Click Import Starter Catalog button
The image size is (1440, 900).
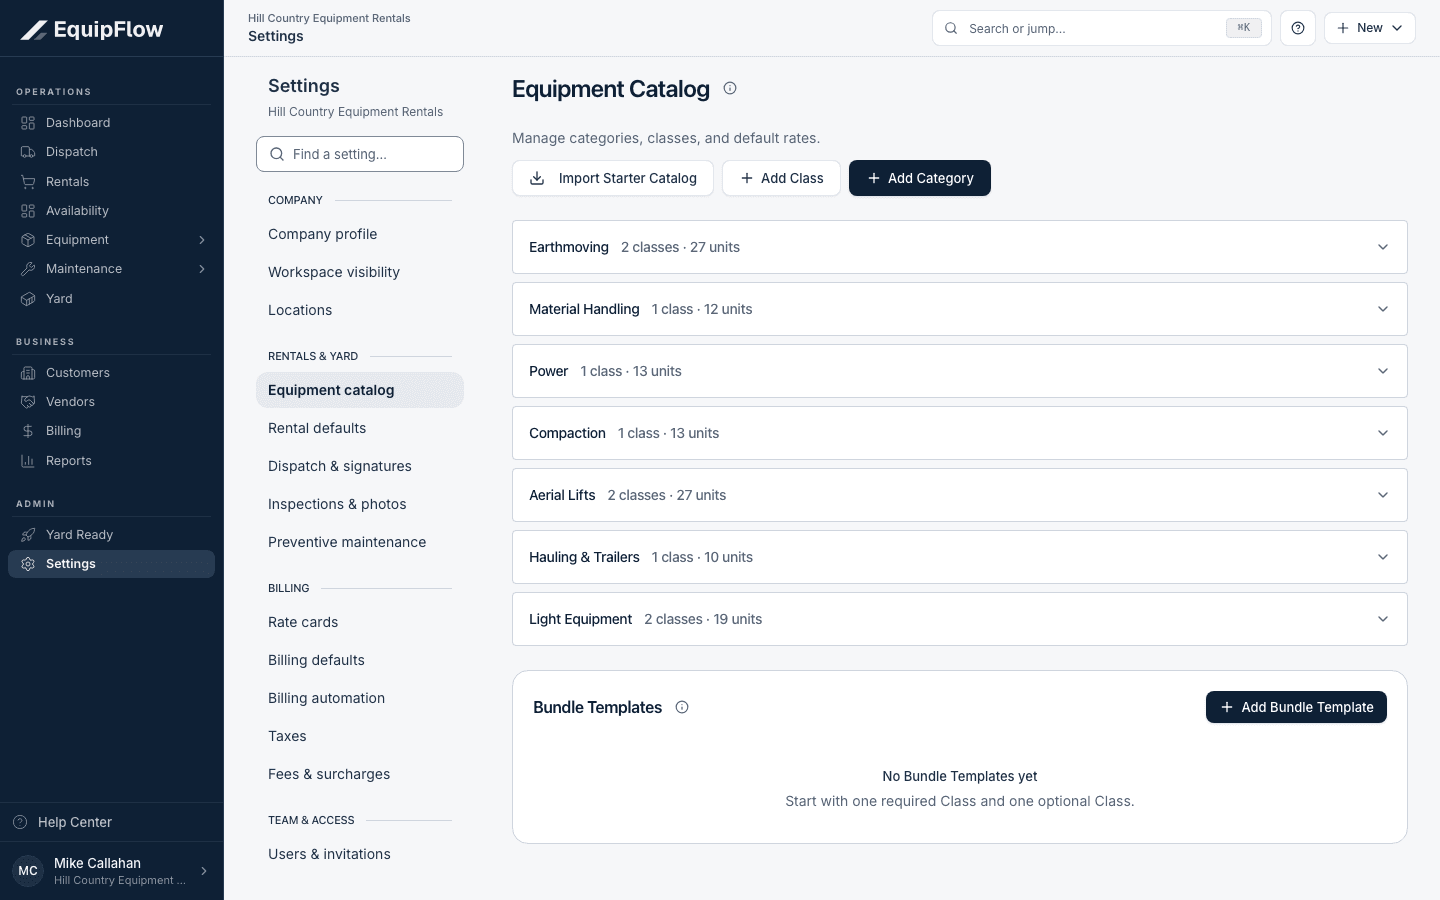pos(613,178)
